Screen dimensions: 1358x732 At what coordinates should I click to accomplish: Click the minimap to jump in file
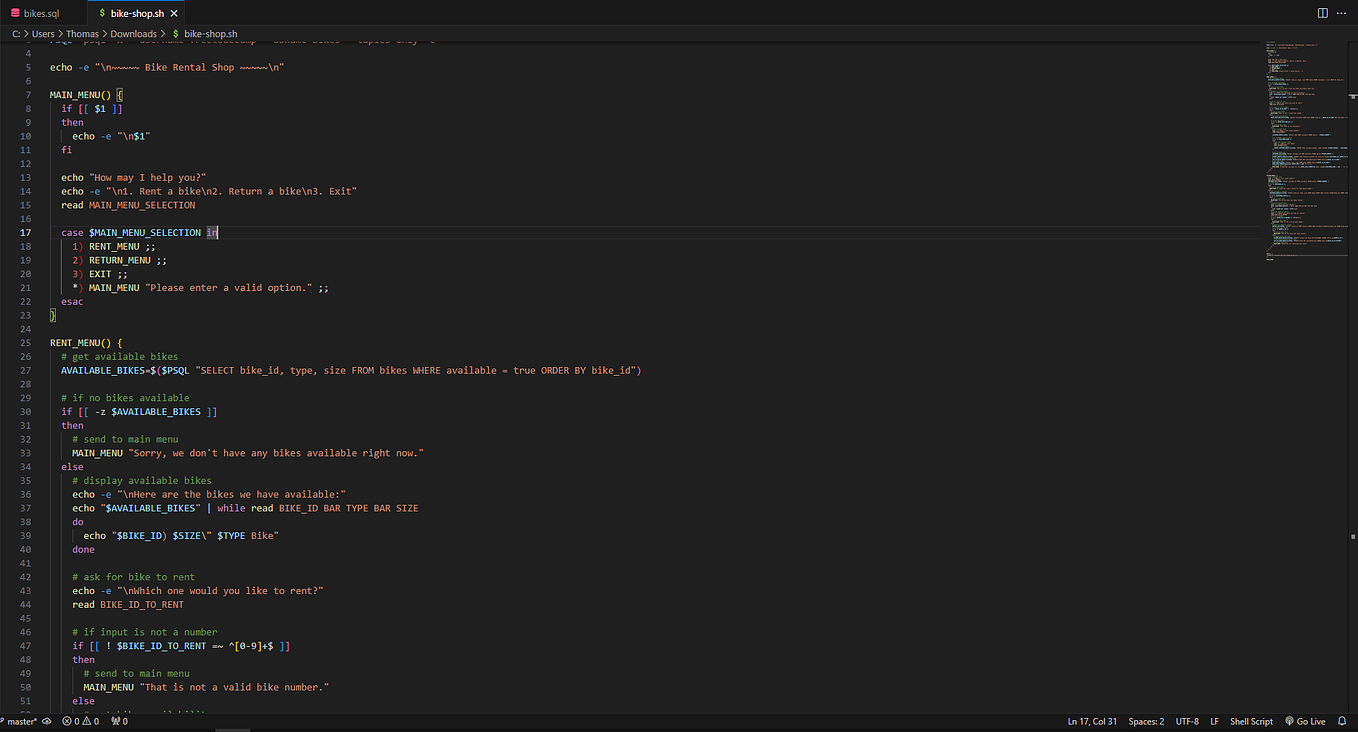pyautogui.click(x=1300, y=150)
